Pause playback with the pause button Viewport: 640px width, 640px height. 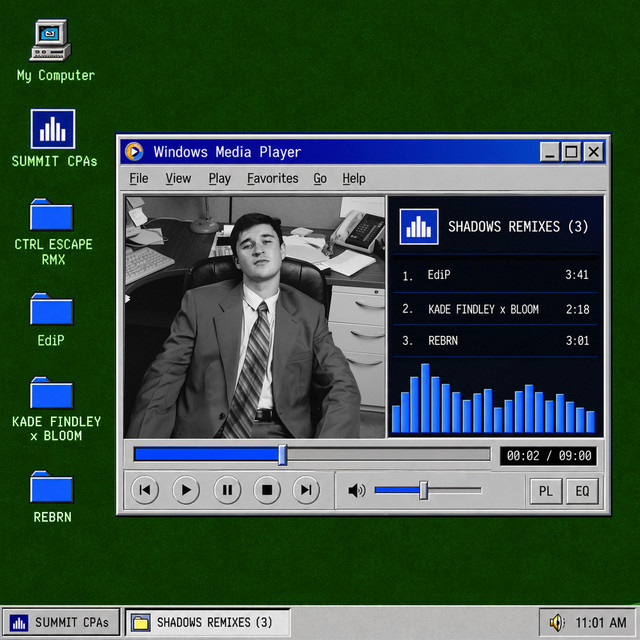pos(227,490)
